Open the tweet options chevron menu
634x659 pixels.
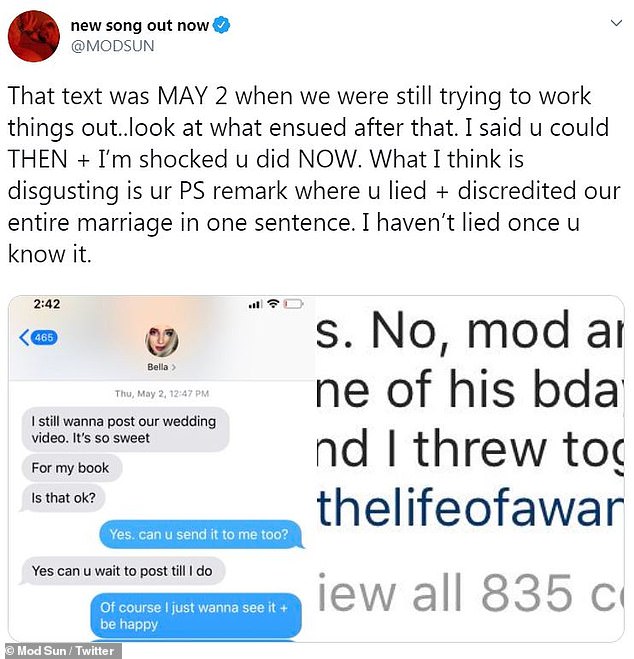tap(616, 24)
